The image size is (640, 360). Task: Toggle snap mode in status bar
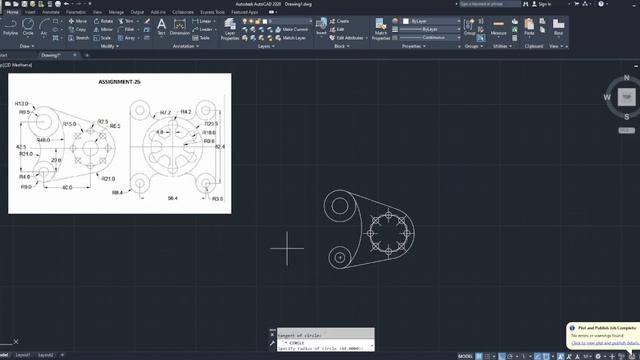[487, 356]
